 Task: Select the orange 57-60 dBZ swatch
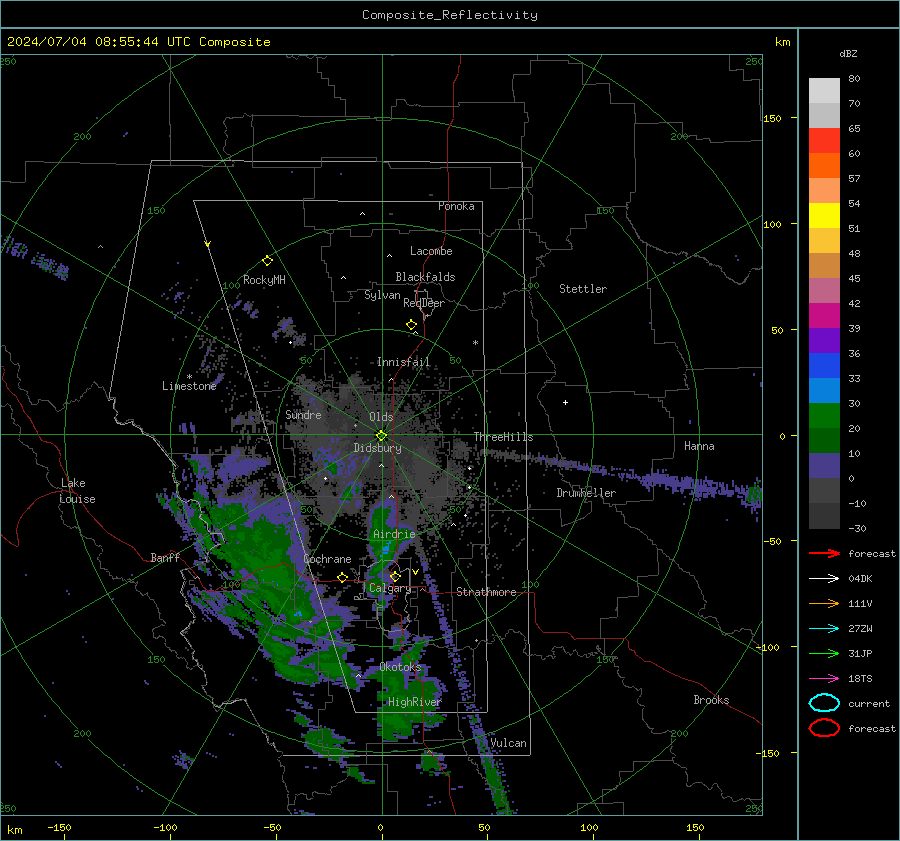(x=824, y=166)
